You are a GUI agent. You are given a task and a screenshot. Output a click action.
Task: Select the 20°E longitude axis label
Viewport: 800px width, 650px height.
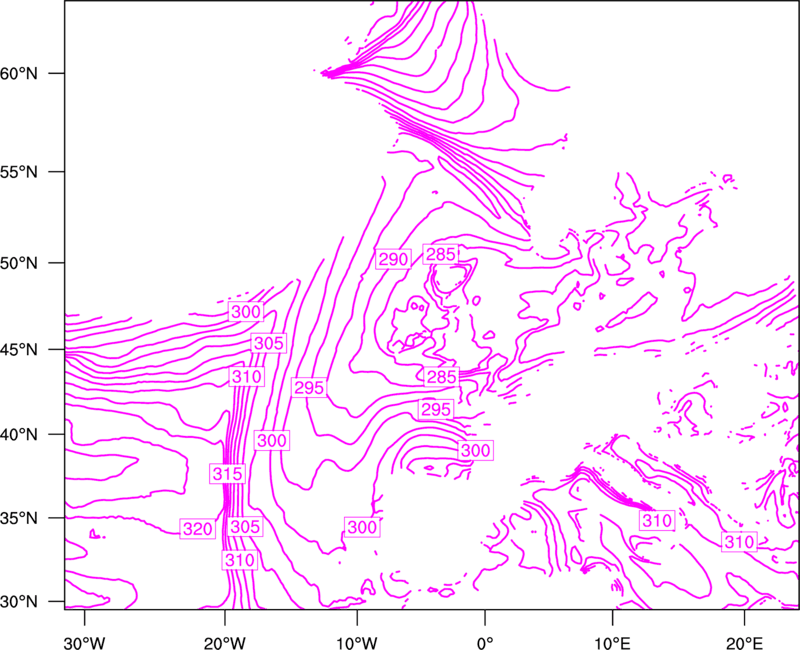pyautogui.click(x=744, y=642)
